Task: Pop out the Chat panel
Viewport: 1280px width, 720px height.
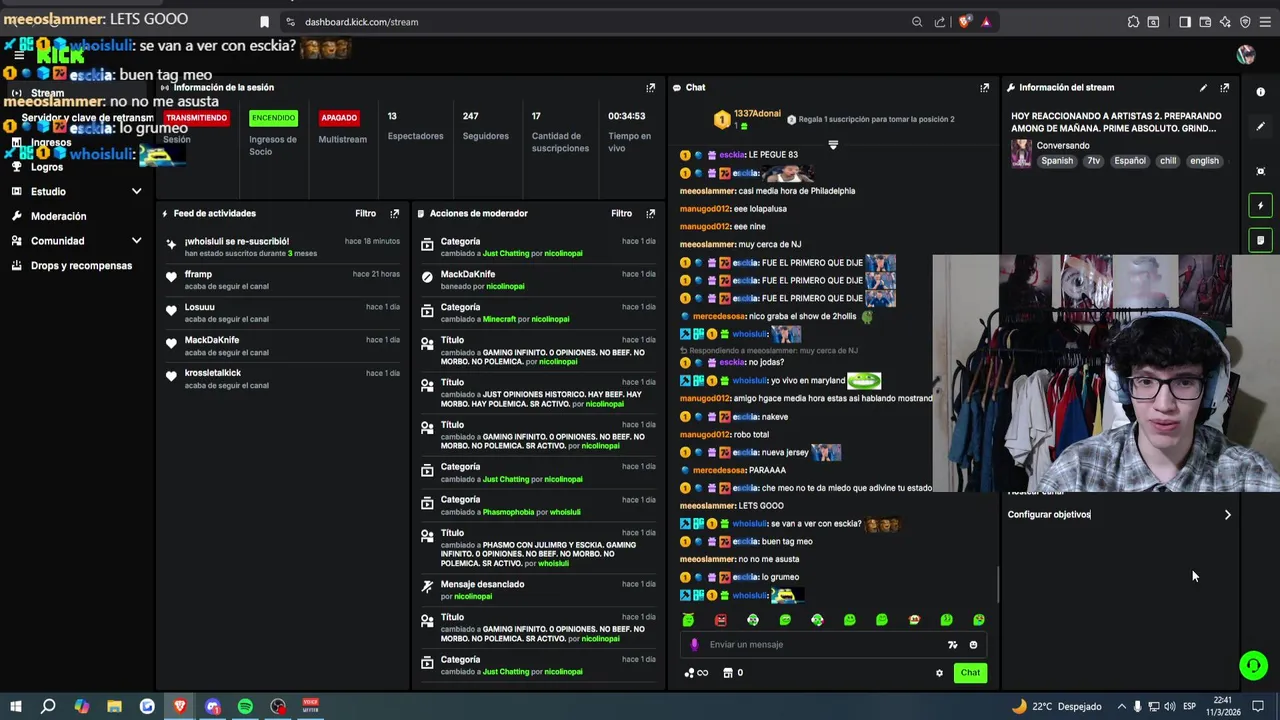Action: point(984,88)
